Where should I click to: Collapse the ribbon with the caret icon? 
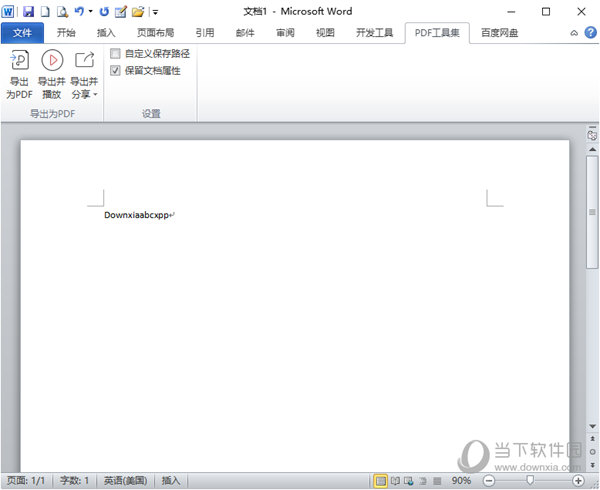tap(574, 33)
